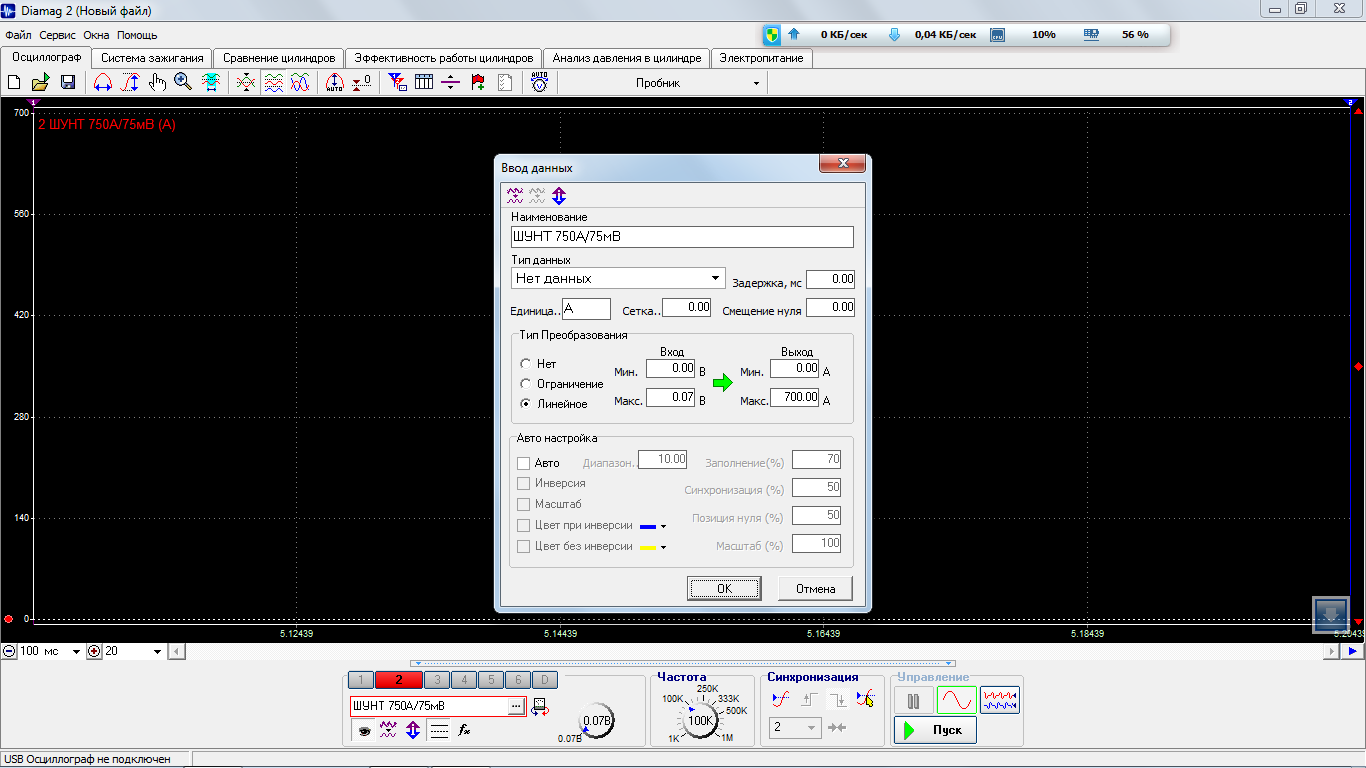This screenshot has height=768, width=1366.
Task: Select channel 2 red button
Action: click(x=398, y=680)
